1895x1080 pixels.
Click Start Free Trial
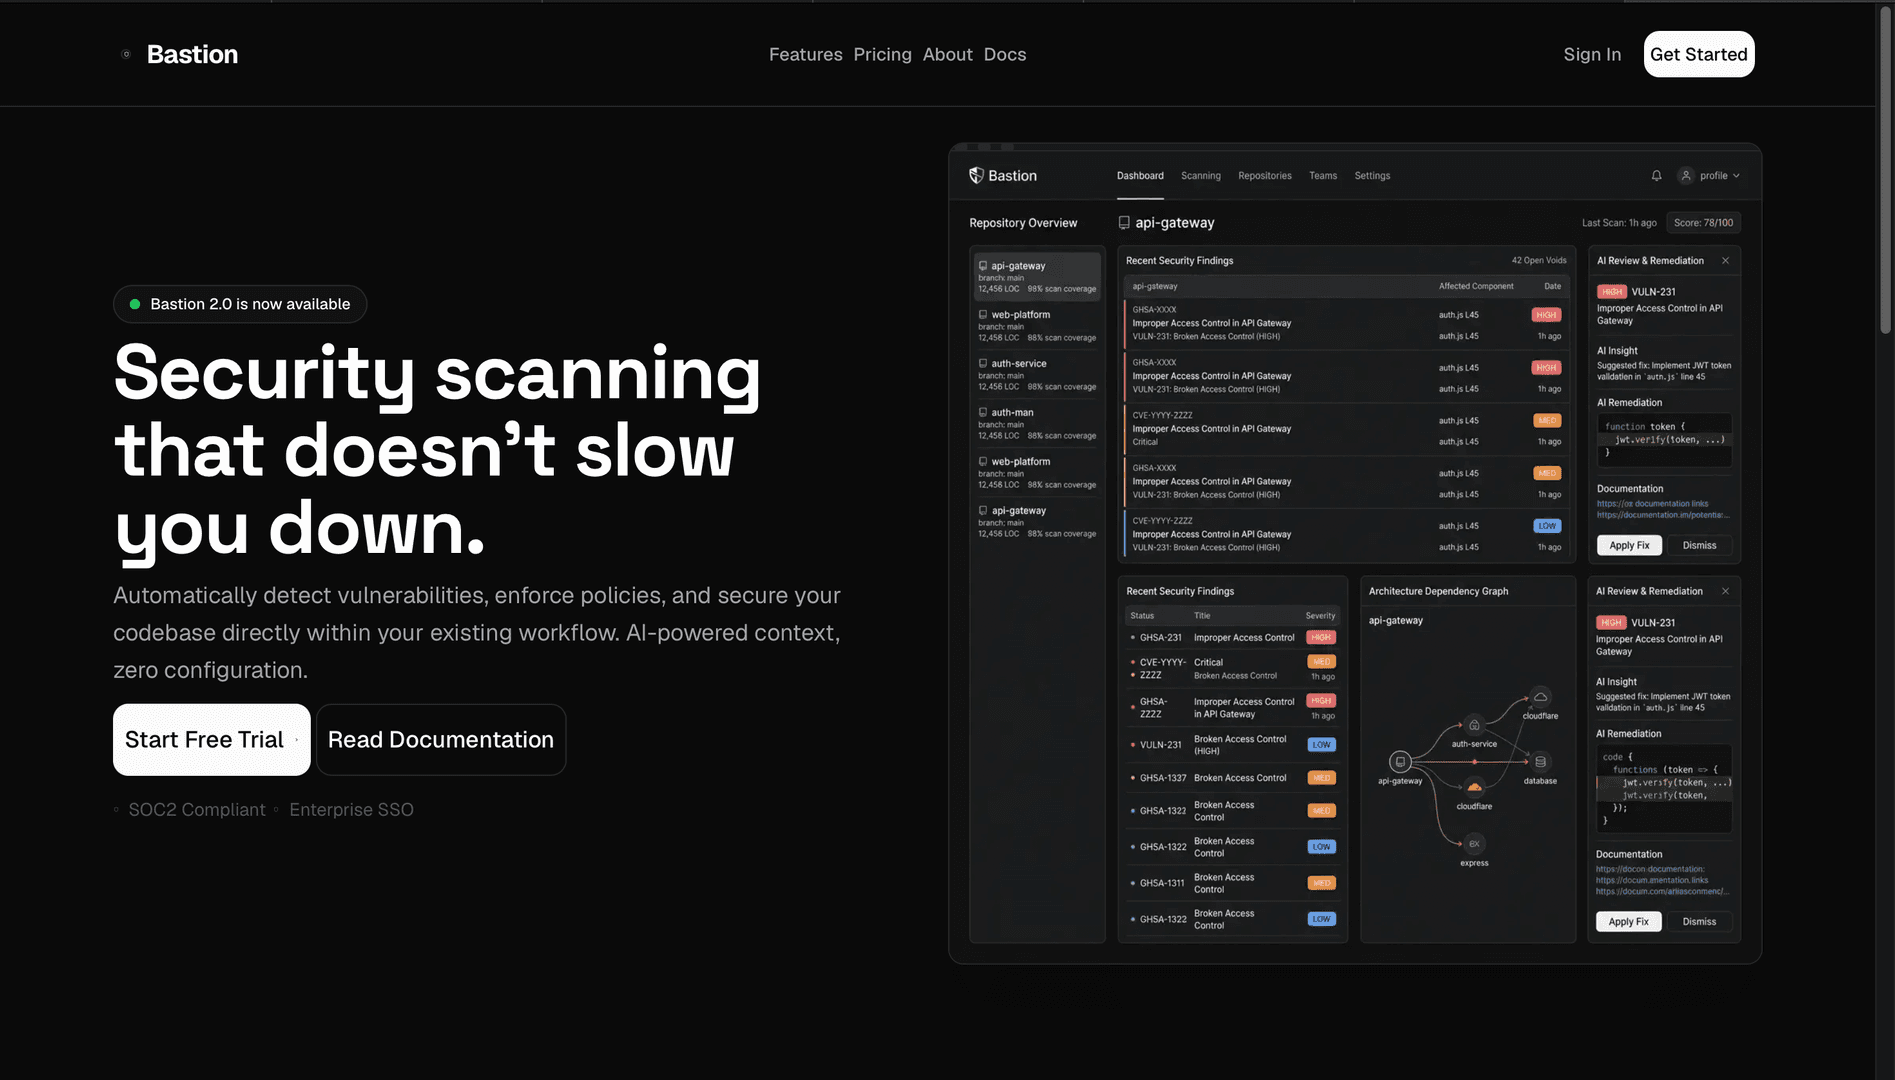211,740
